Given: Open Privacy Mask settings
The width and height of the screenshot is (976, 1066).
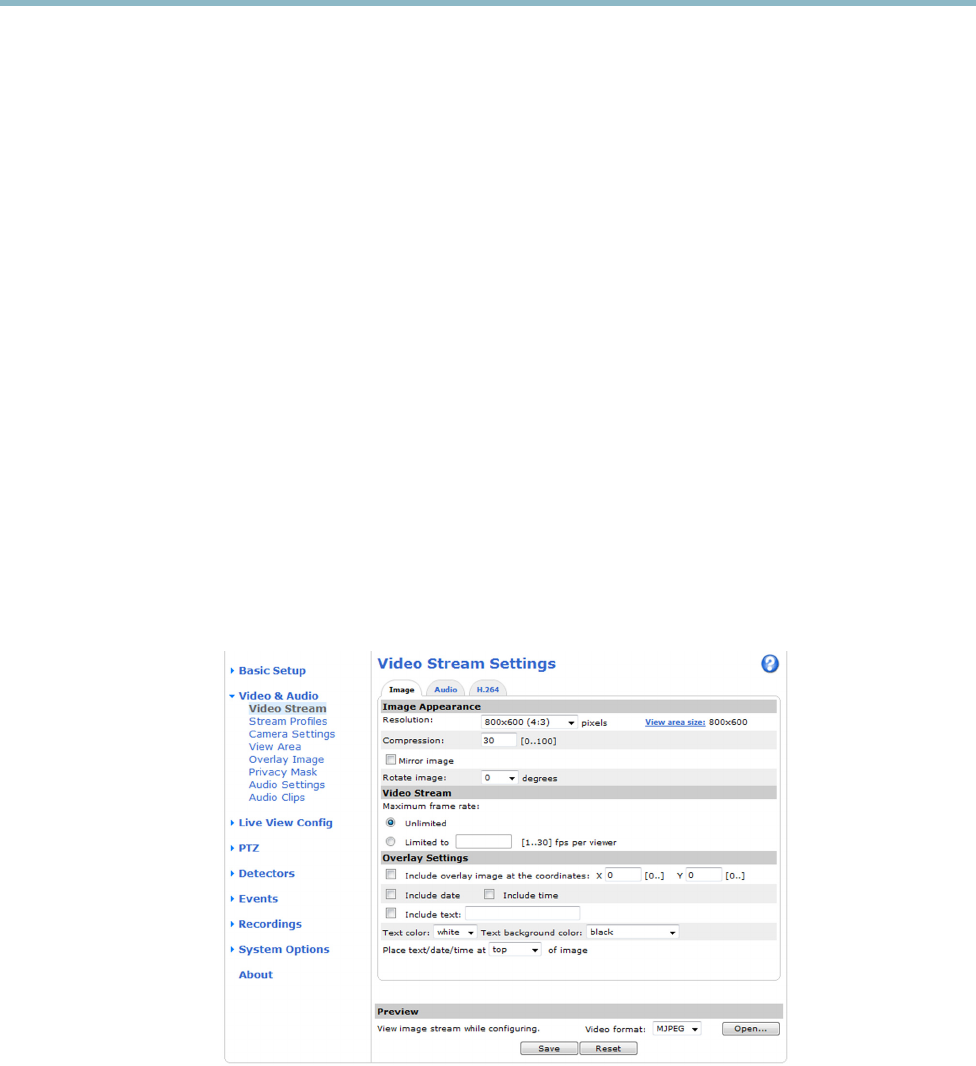Looking at the screenshot, I should [283, 772].
